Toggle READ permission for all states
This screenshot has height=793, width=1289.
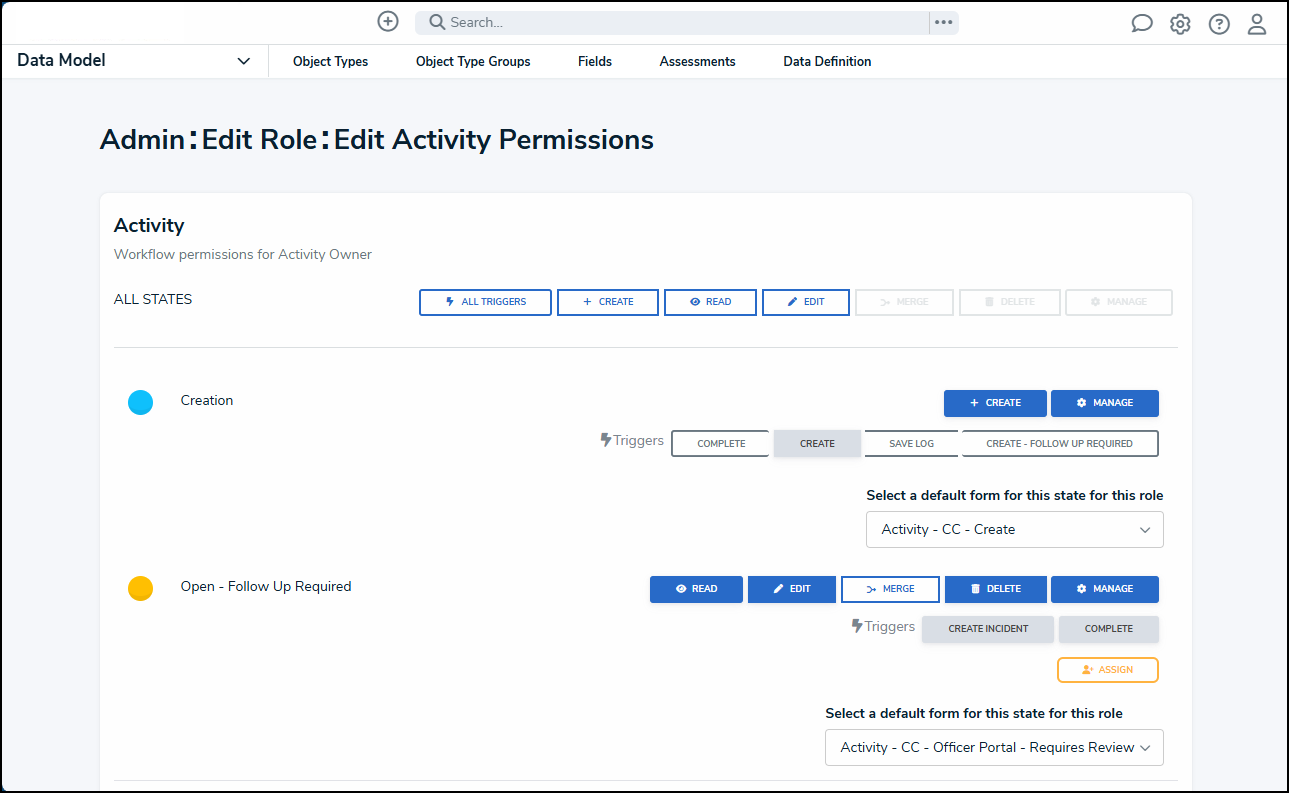(x=710, y=302)
